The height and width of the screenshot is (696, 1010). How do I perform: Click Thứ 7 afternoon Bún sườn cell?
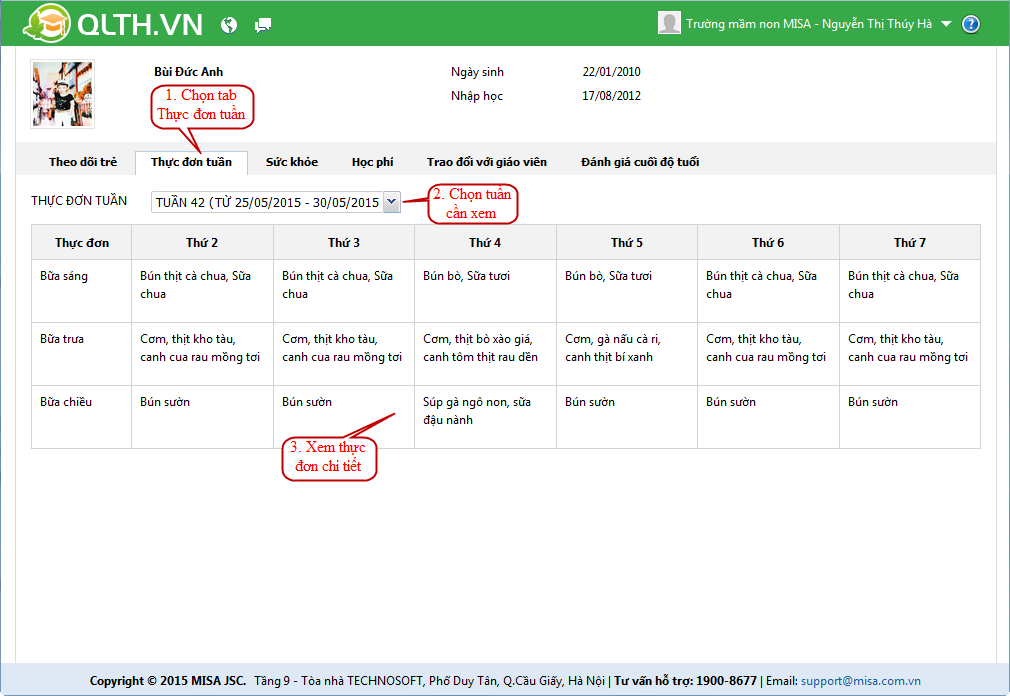(x=910, y=417)
